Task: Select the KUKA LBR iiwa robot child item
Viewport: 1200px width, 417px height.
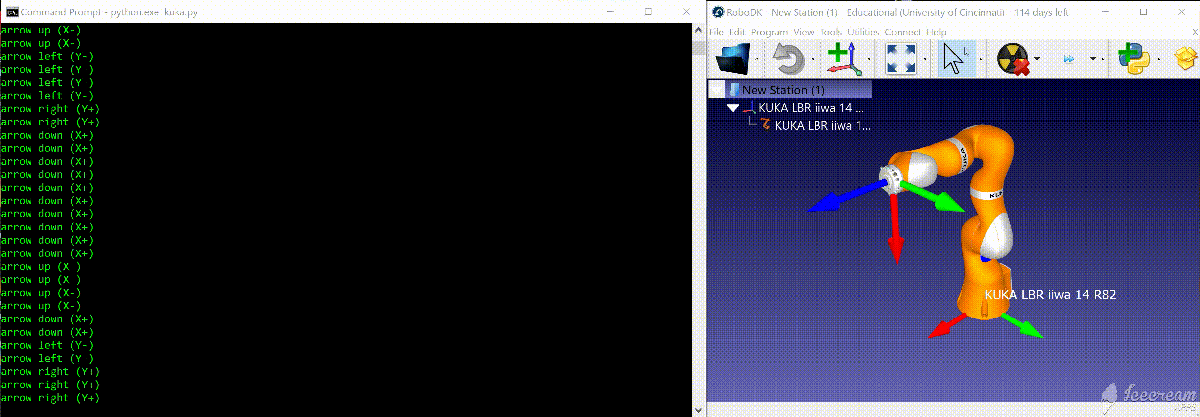Action: point(822,126)
